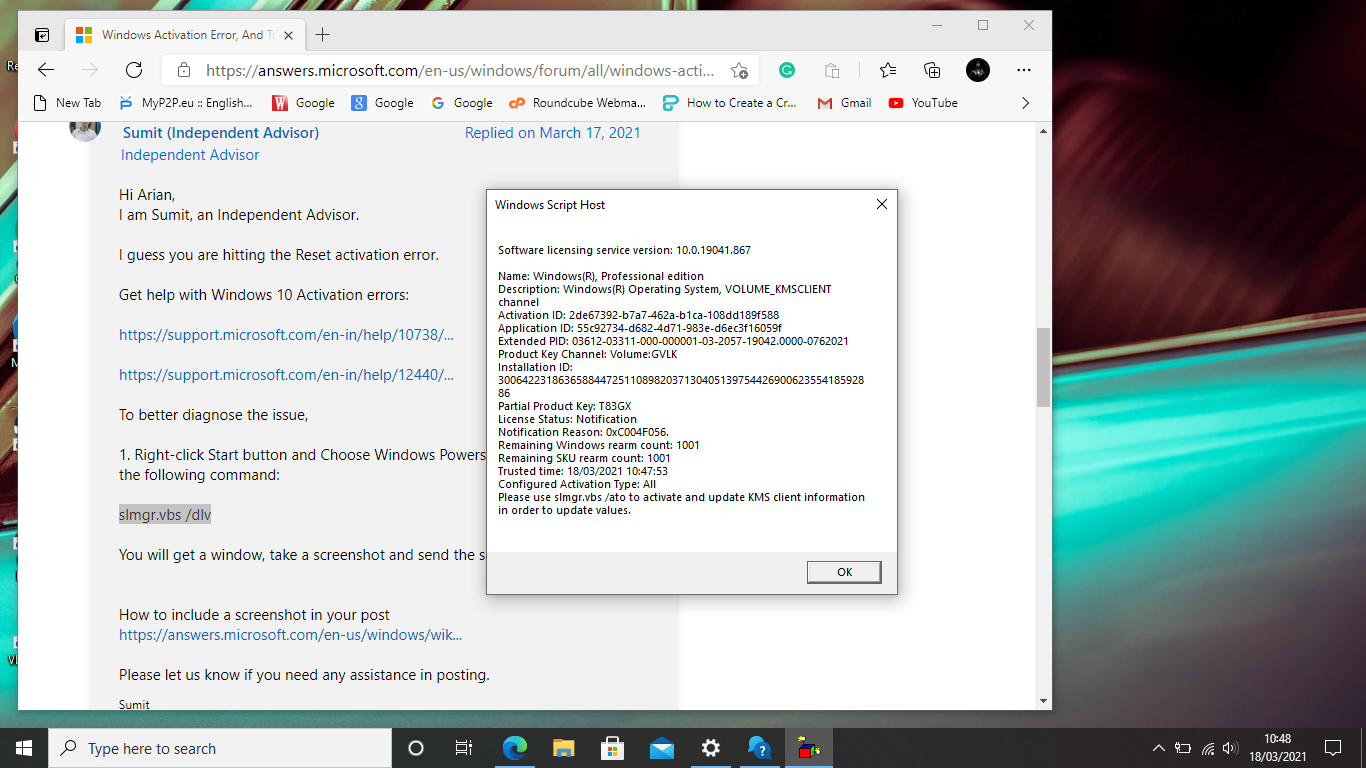This screenshot has height=768, width=1366.
Task: Open Get Help app on taskbar
Action: coord(759,748)
